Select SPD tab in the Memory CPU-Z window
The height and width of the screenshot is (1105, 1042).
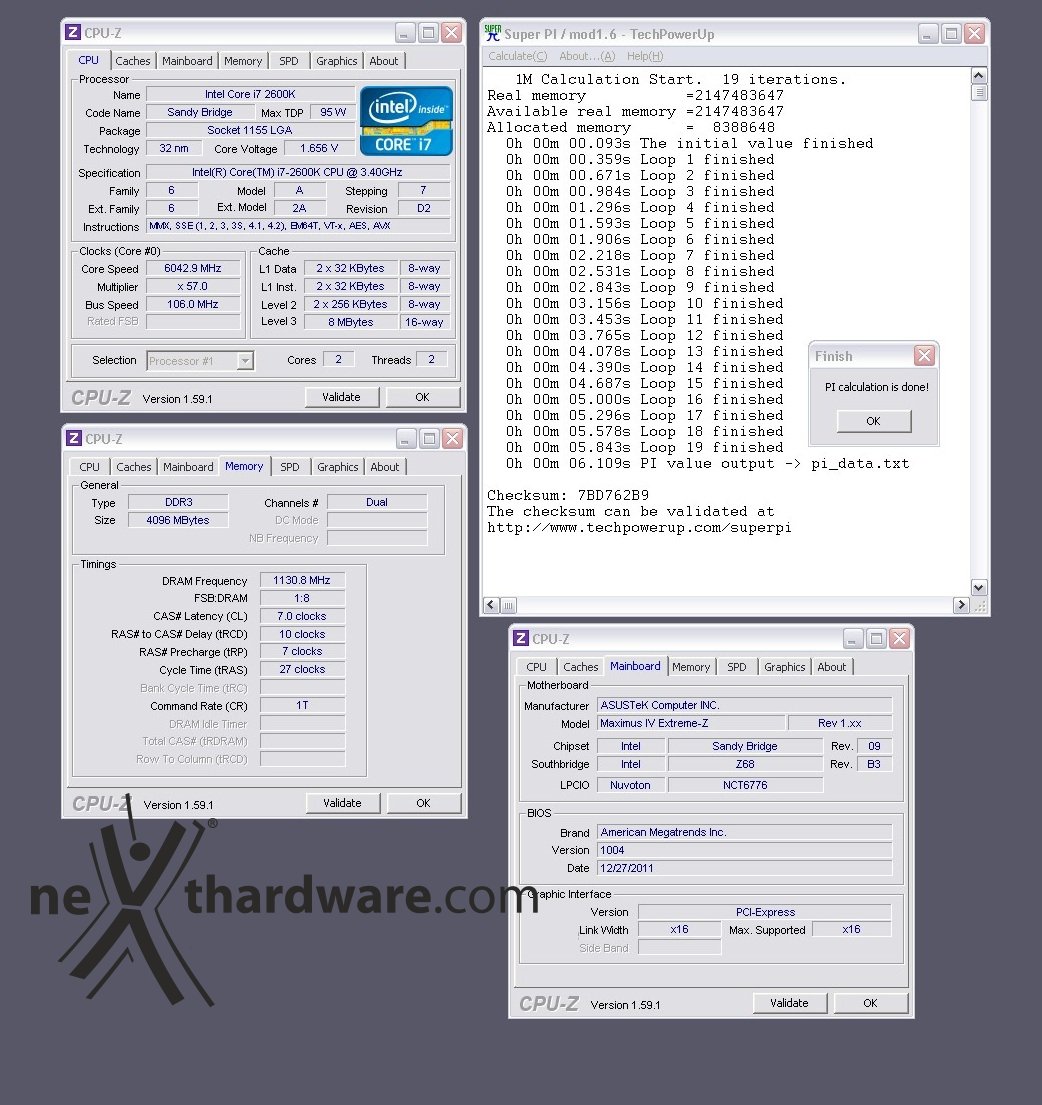(x=290, y=467)
